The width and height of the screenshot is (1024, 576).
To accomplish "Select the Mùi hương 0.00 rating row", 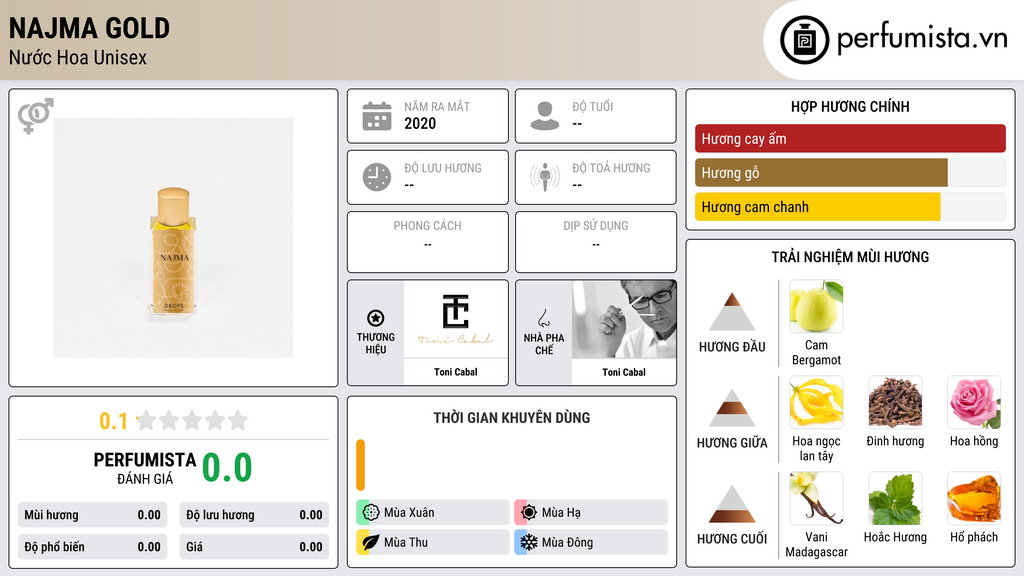I will 92,515.
